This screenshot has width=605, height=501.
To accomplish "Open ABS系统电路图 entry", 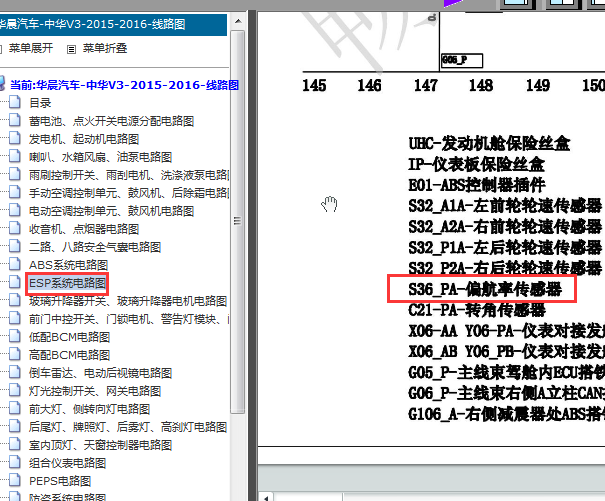I will (68, 265).
